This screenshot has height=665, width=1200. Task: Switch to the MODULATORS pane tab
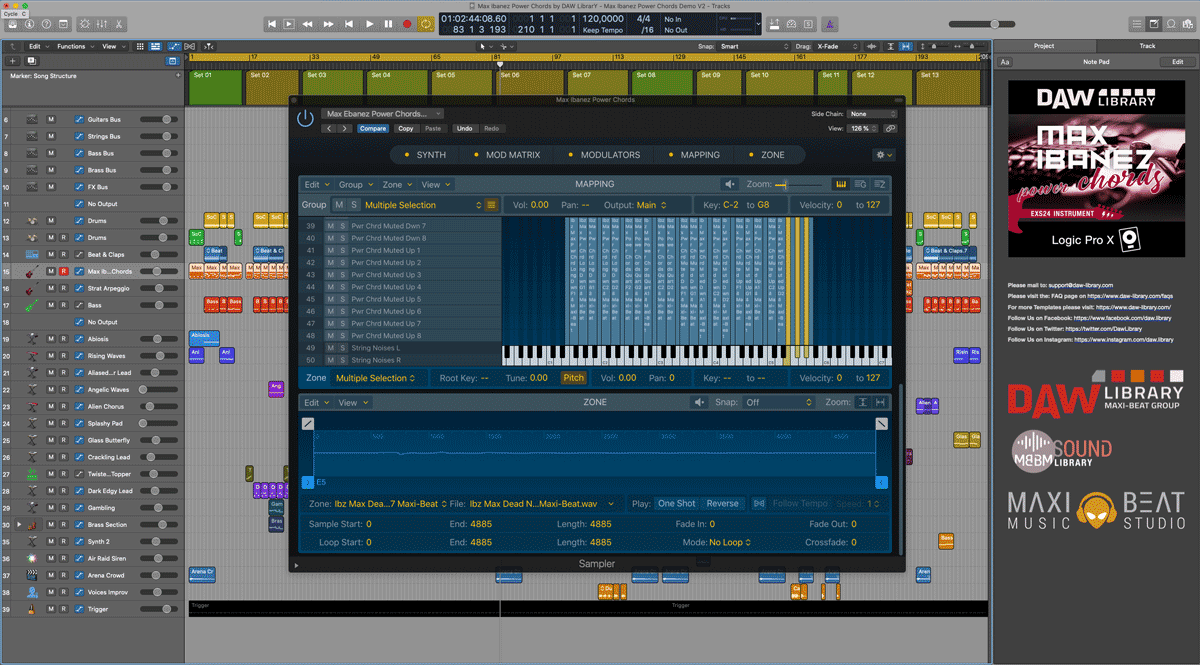(604, 155)
